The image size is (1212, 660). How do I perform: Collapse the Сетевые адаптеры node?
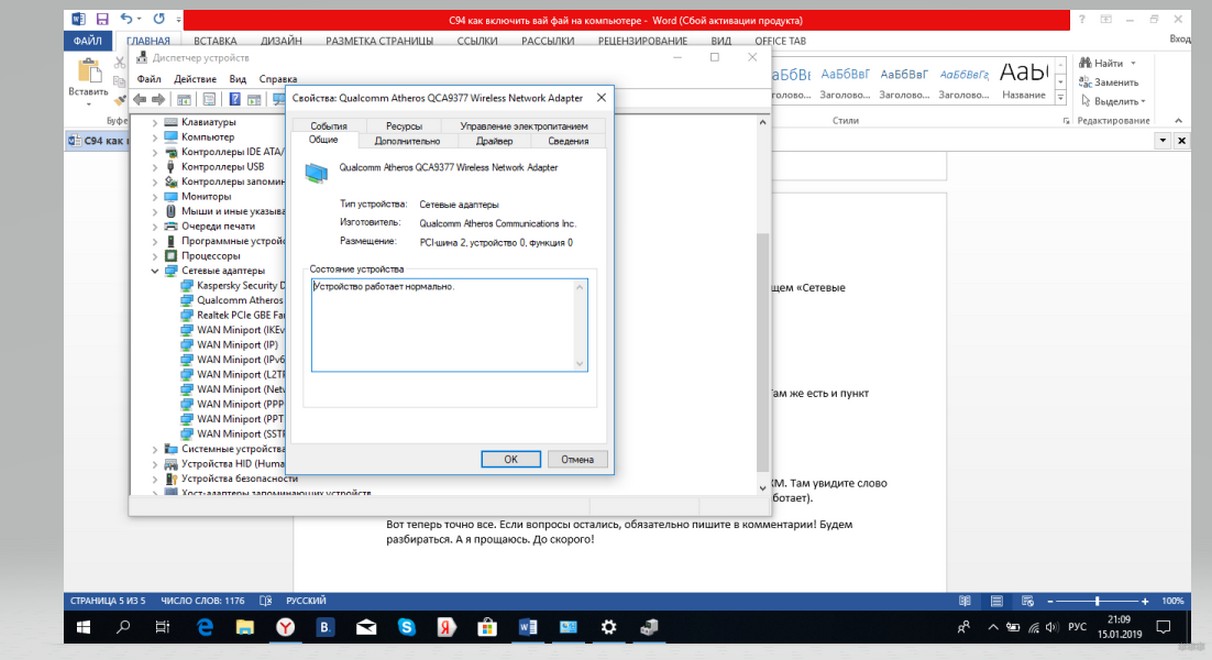coord(155,271)
